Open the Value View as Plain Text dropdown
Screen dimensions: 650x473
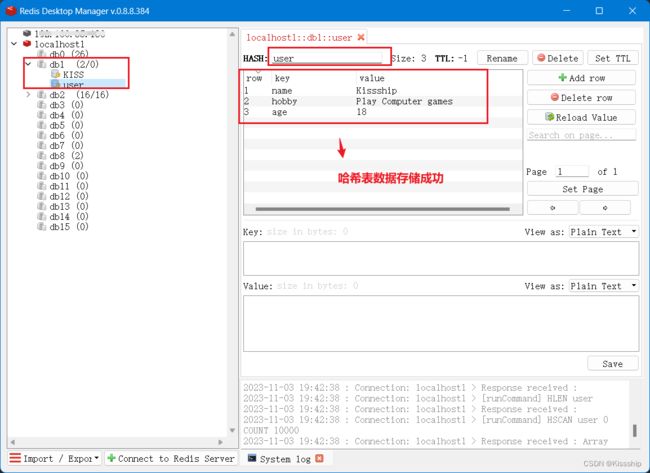[x=603, y=286]
